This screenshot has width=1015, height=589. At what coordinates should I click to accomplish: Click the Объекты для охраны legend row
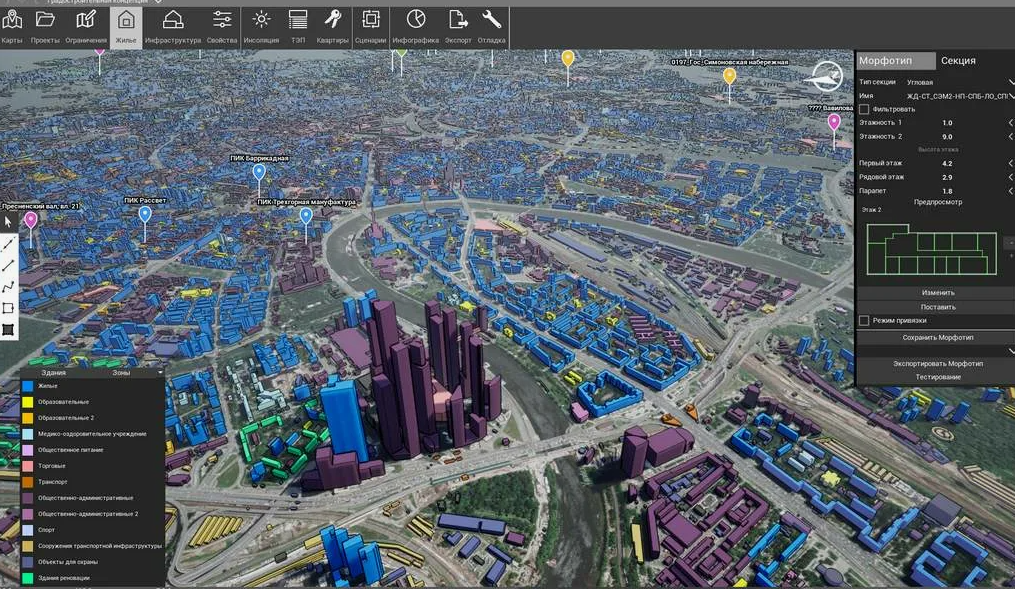coord(92,562)
